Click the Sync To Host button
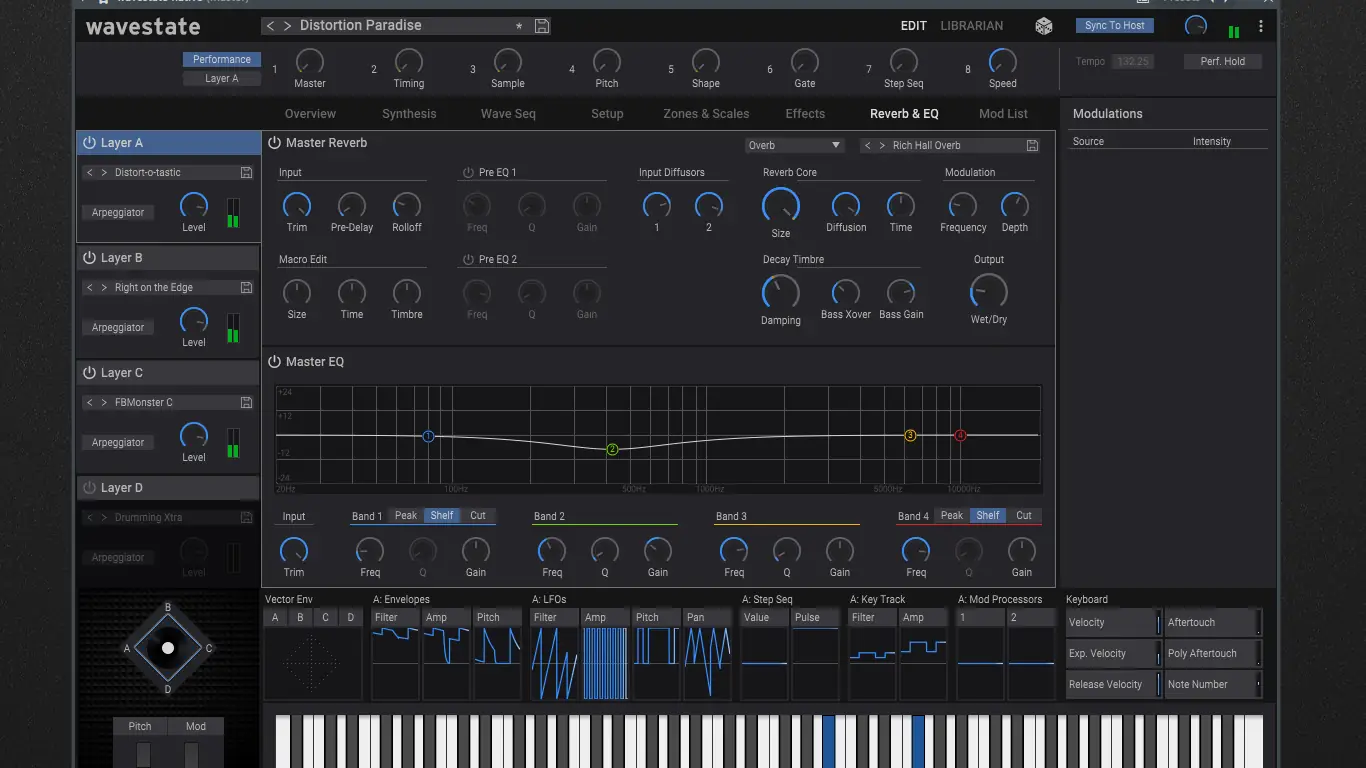The width and height of the screenshot is (1366, 768). 1115,26
